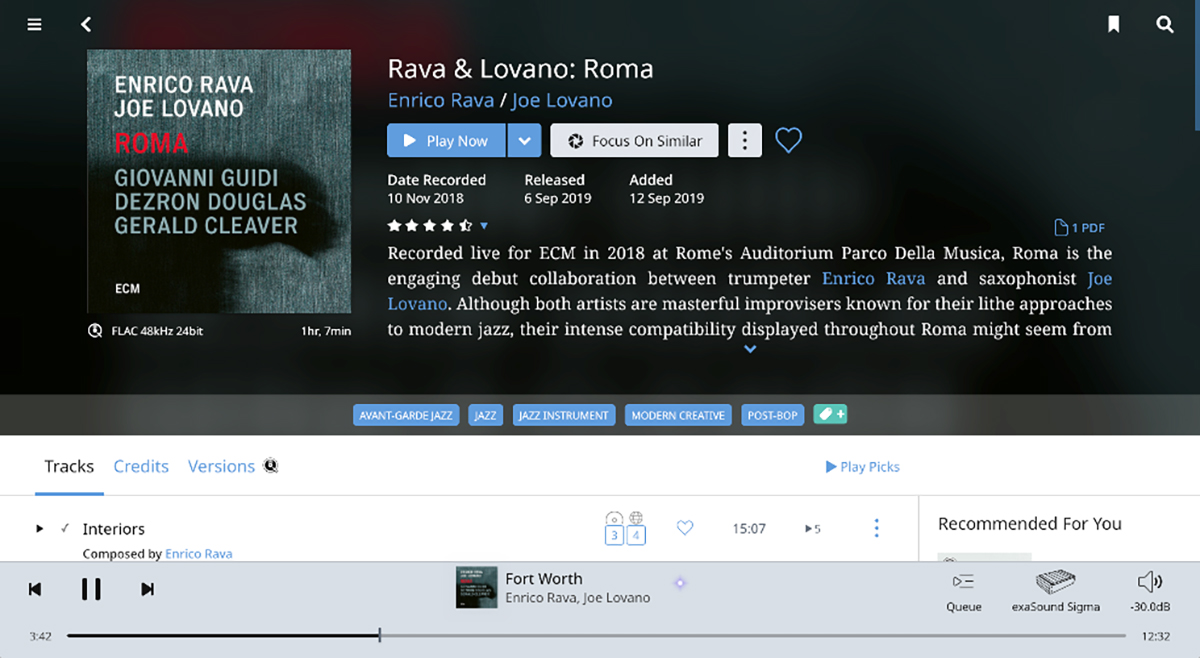The width and height of the screenshot is (1200, 658).
Task: Toggle the checkmark on Interiors track
Action: point(65,528)
